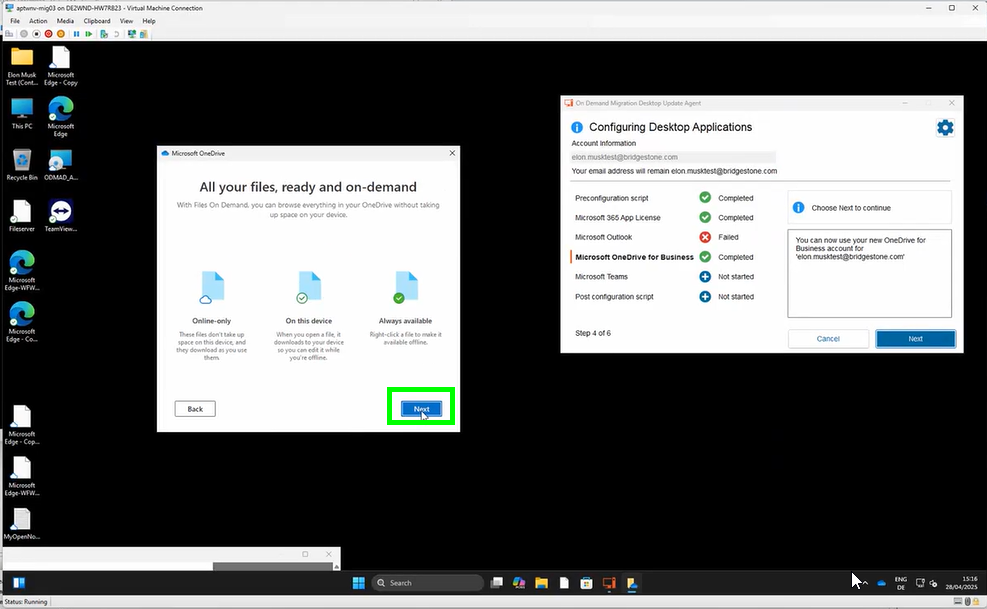The width and height of the screenshot is (987, 609).
Task: Click the Completed checkmark for OneDrive for Business
Action: [705, 257]
